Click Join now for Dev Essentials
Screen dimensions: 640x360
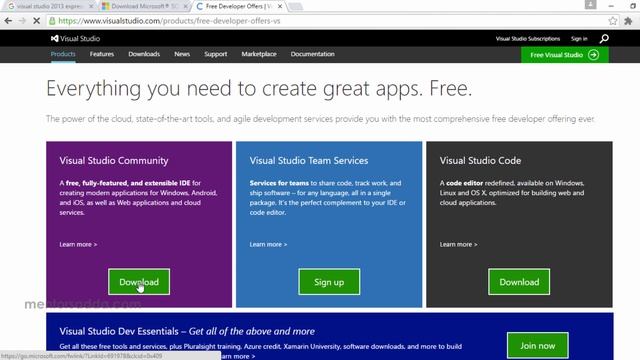(538, 345)
